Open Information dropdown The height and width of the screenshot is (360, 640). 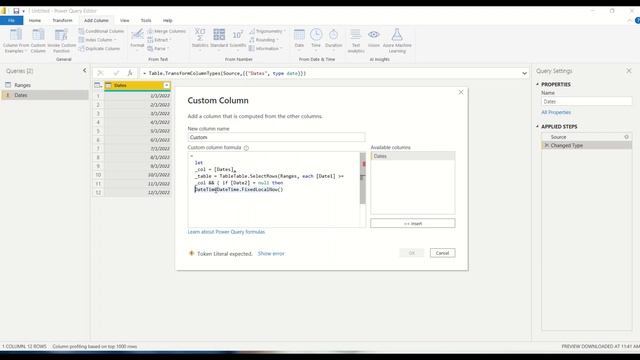[266, 49]
